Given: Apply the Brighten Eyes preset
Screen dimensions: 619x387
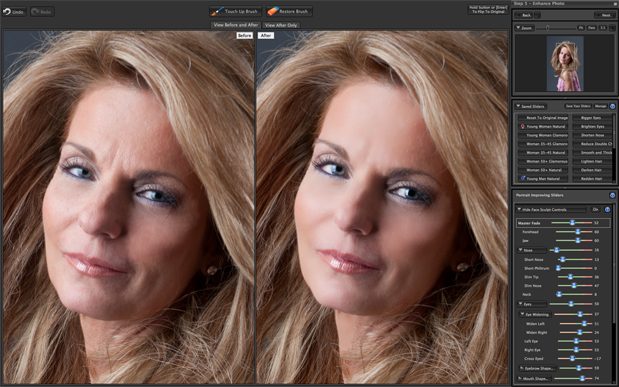Looking at the screenshot, I should tap(591, 126).
